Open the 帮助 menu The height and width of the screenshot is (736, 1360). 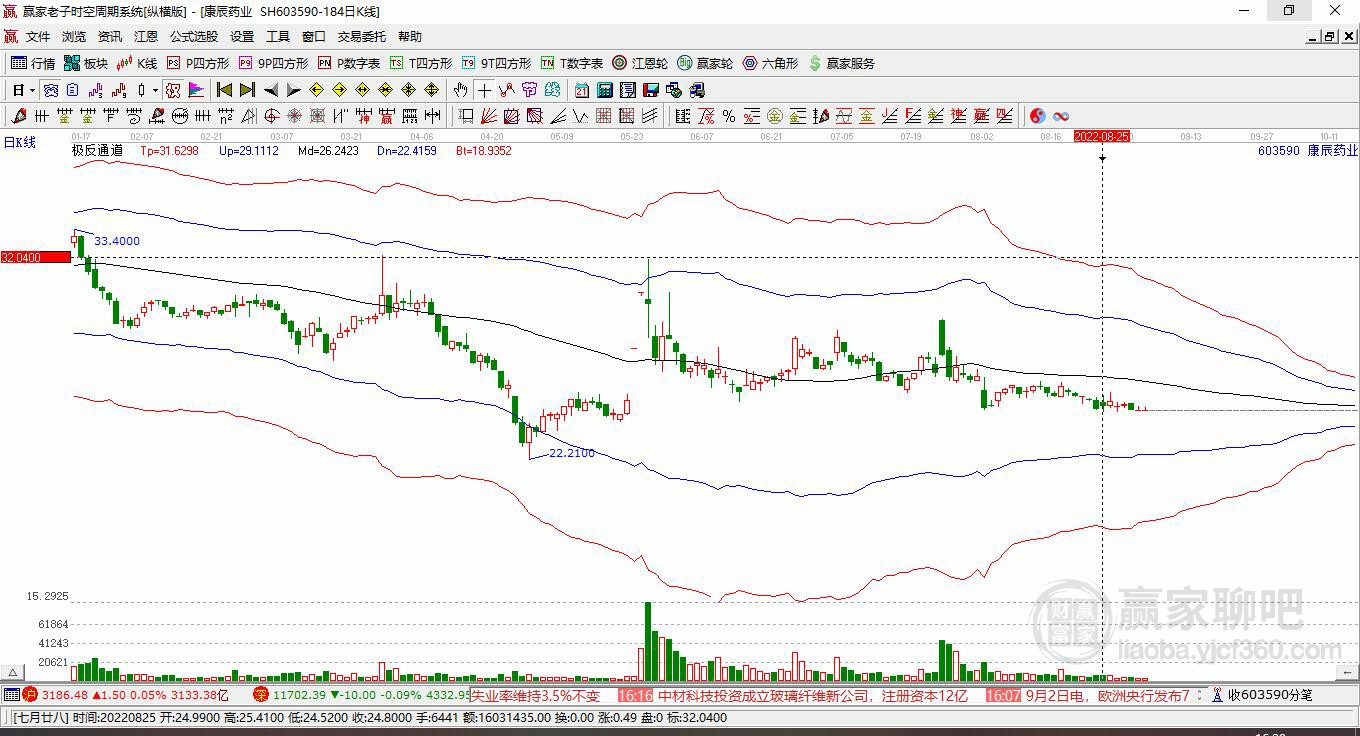pos(410,36)
